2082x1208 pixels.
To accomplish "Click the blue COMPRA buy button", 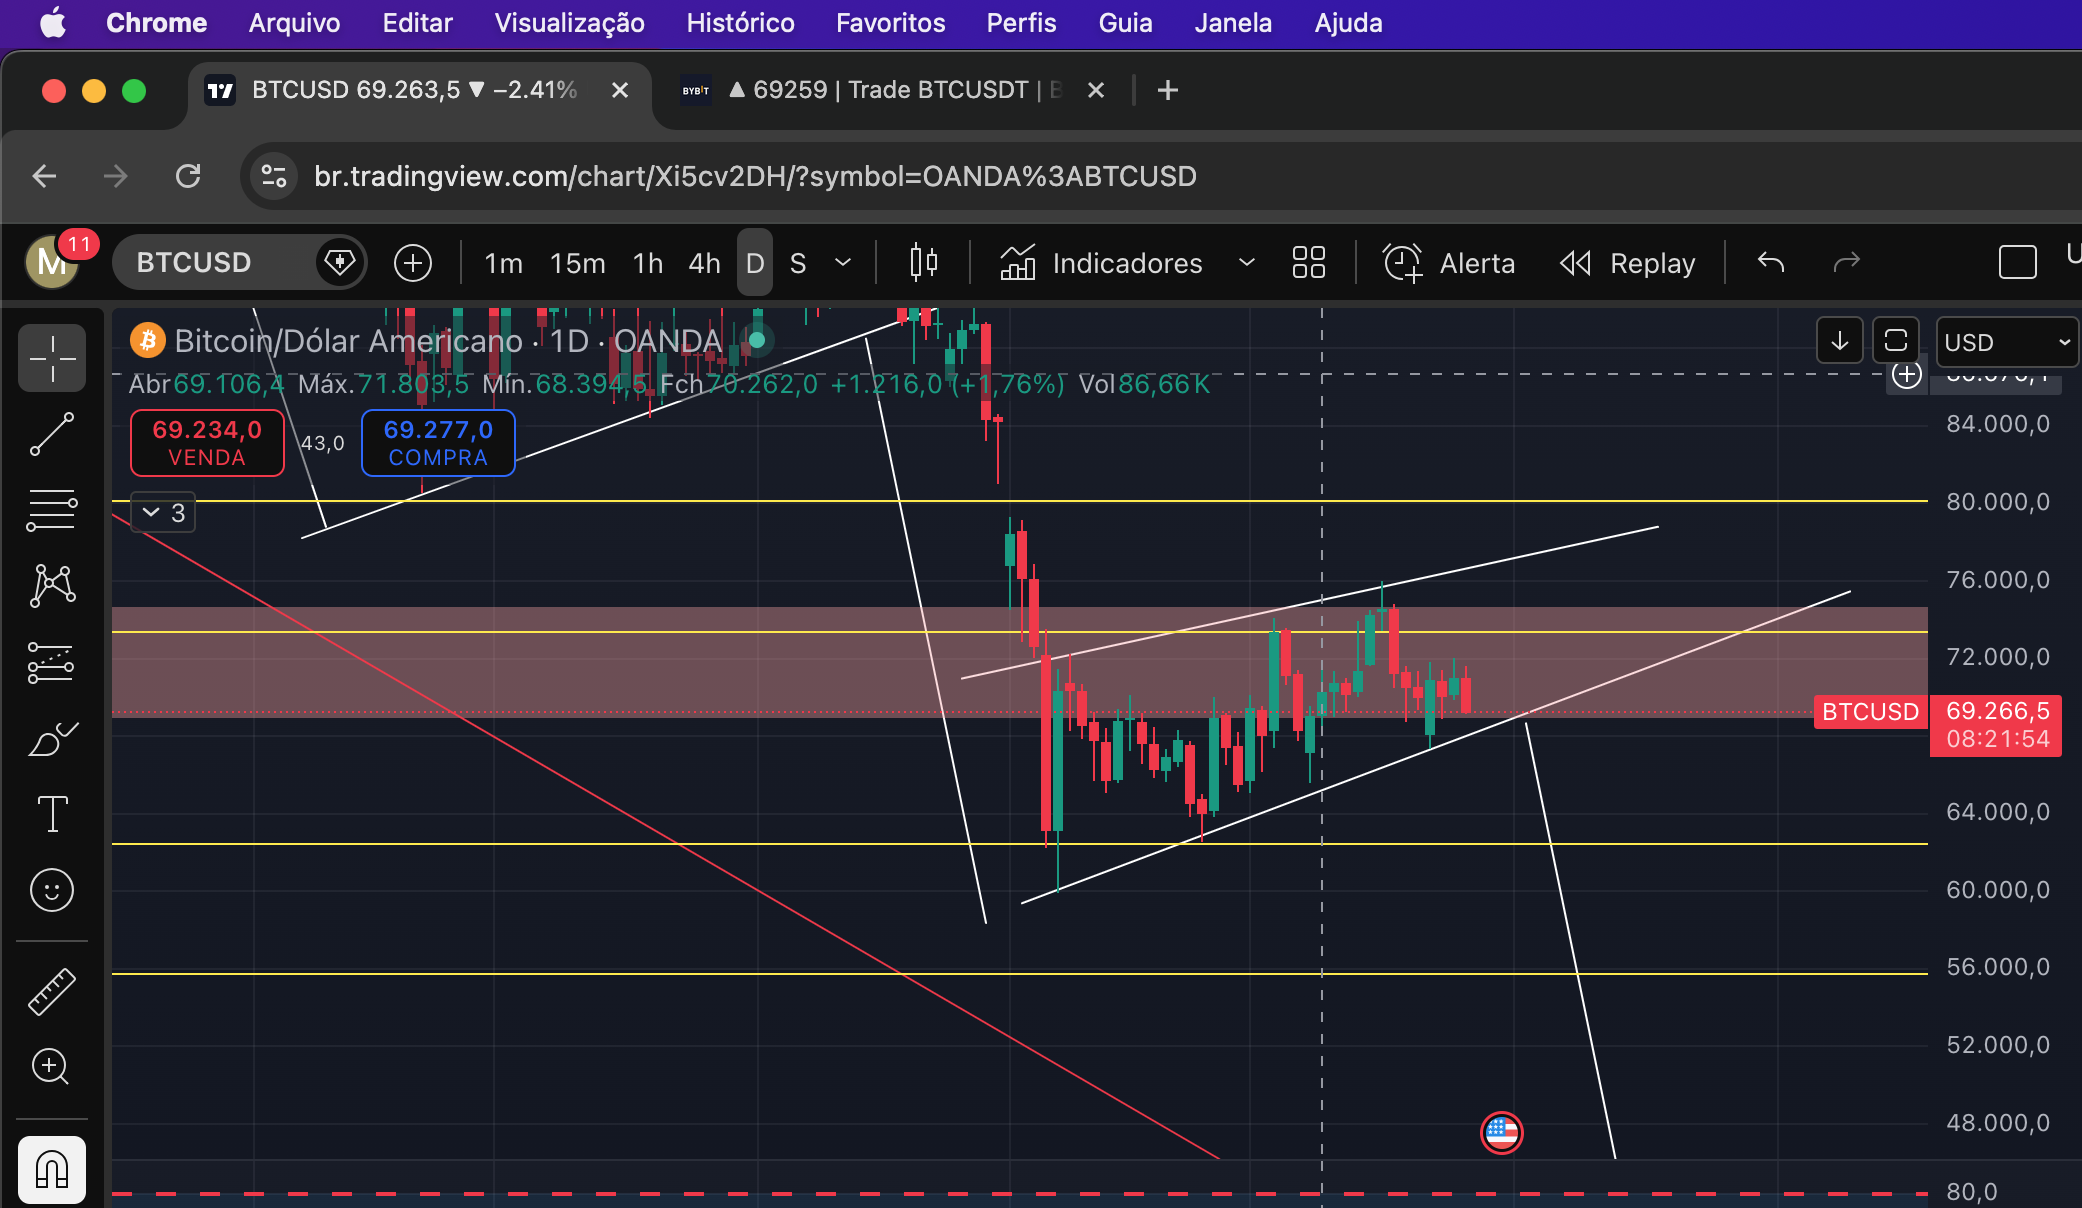I will tap(438, 443).
